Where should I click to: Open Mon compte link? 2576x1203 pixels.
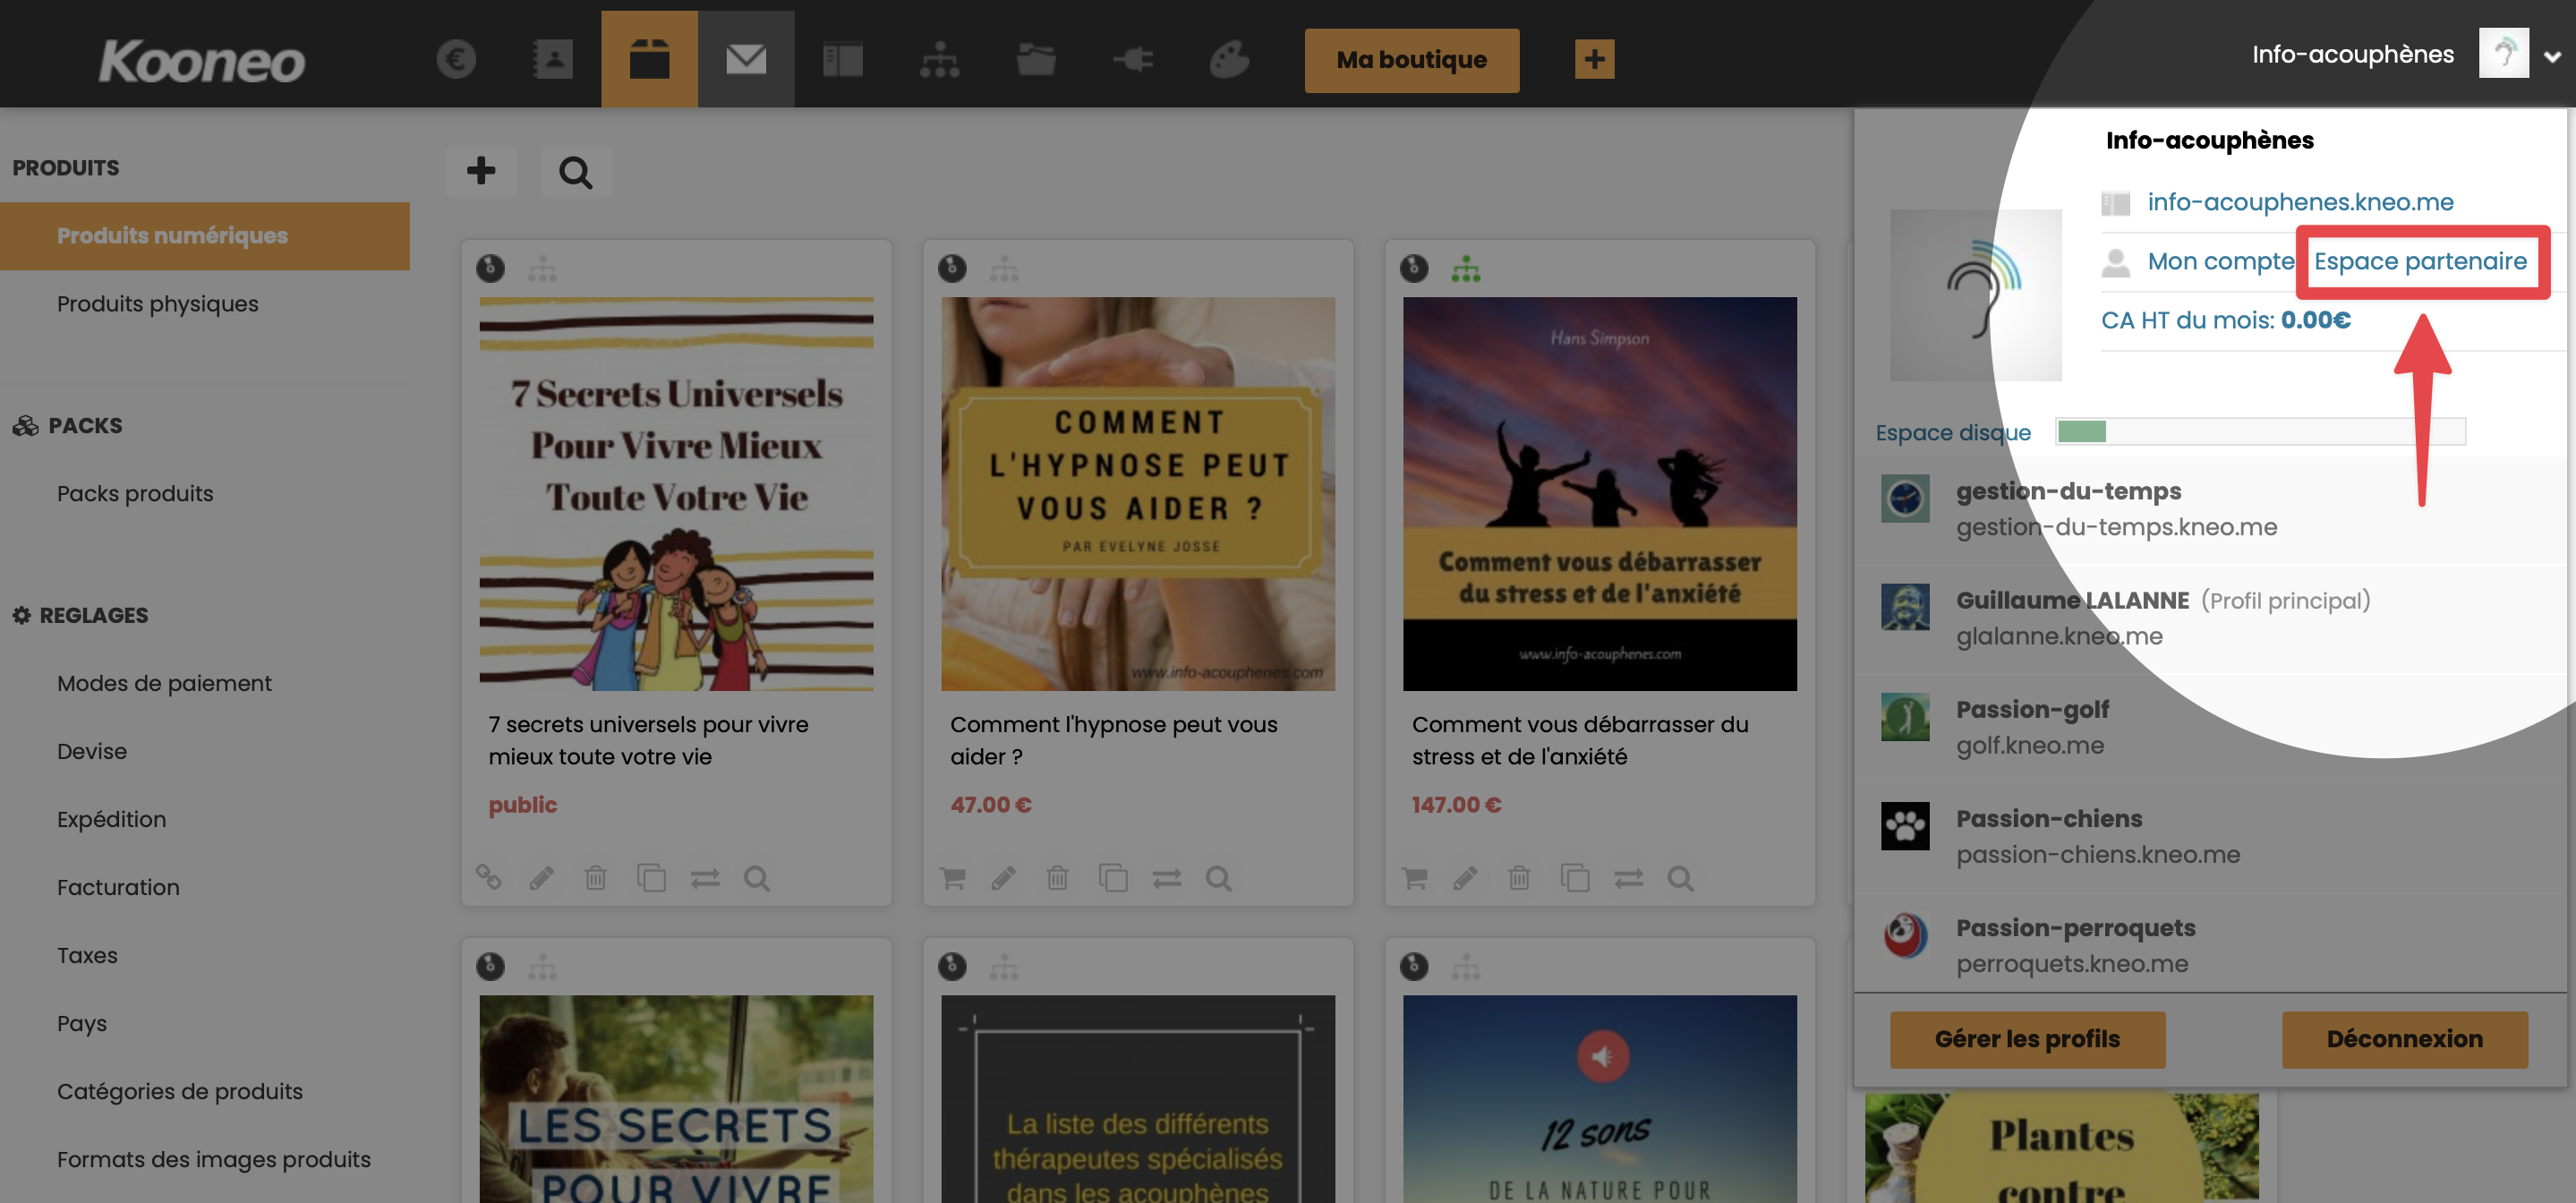(x=2221, y=262)
